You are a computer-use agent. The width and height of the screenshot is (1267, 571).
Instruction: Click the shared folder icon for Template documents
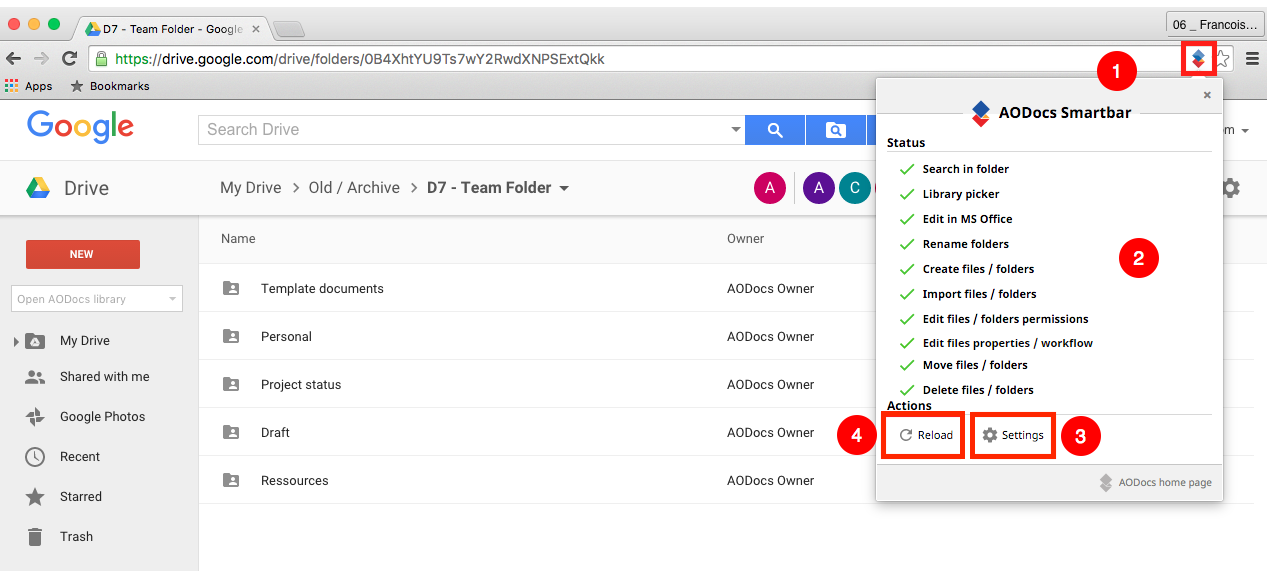[x=231, y=289]
